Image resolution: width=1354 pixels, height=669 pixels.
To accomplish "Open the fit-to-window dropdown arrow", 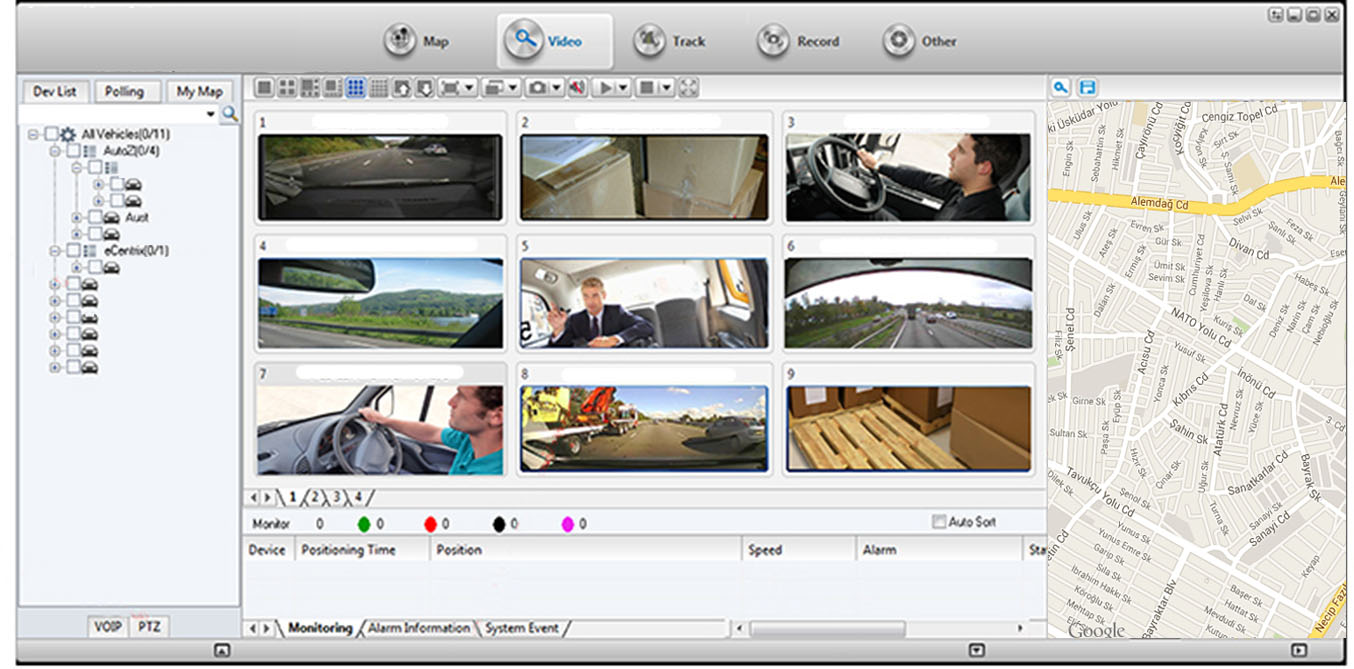I will pos(469,88).
